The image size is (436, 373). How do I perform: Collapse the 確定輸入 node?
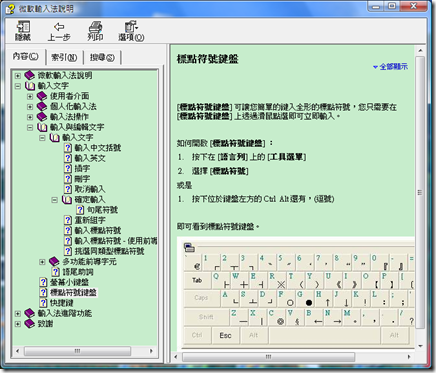pos(55,200)
